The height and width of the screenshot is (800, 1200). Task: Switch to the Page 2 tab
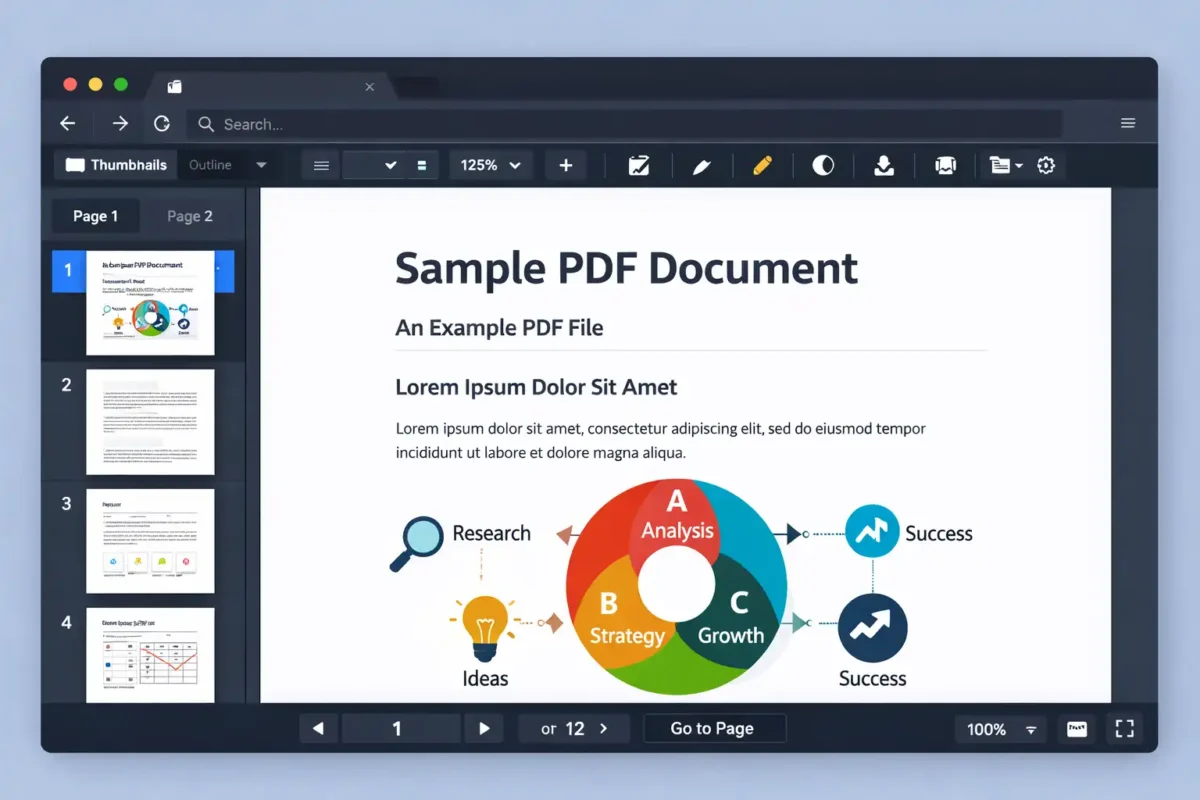189,215
